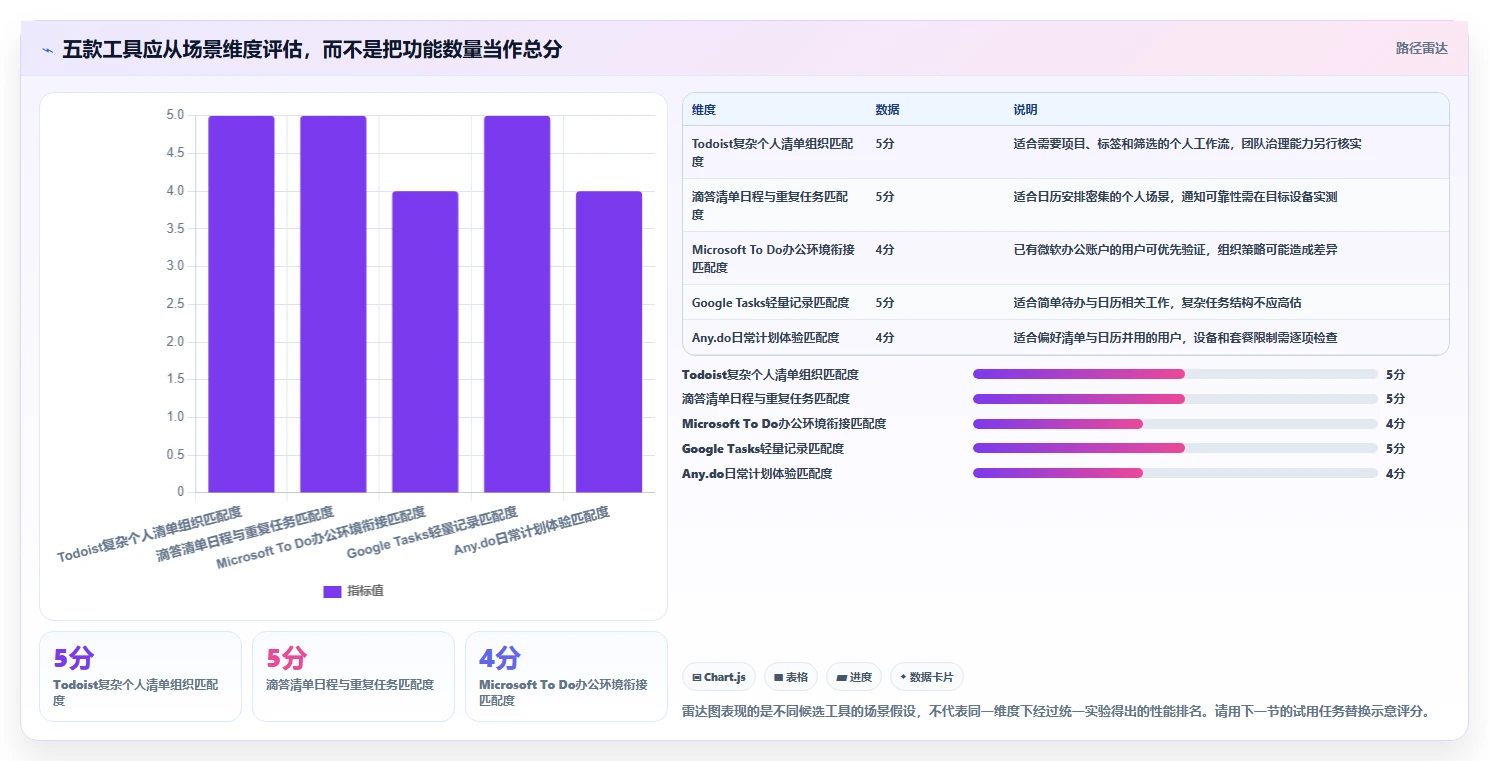This screenshot has width=1489, height=761.
Task: Click the Google Tasks chart bar
Action: pyautogui.click(x=517, y=304)
